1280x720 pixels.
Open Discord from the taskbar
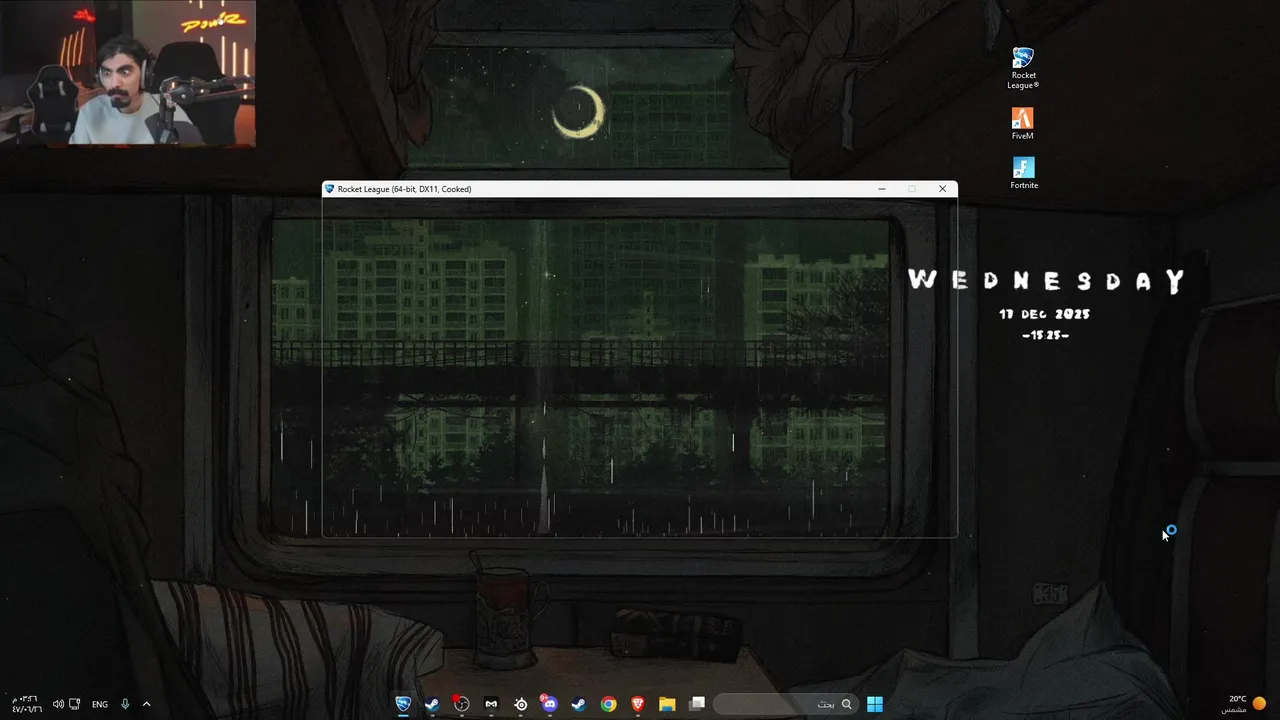(549, 704)
